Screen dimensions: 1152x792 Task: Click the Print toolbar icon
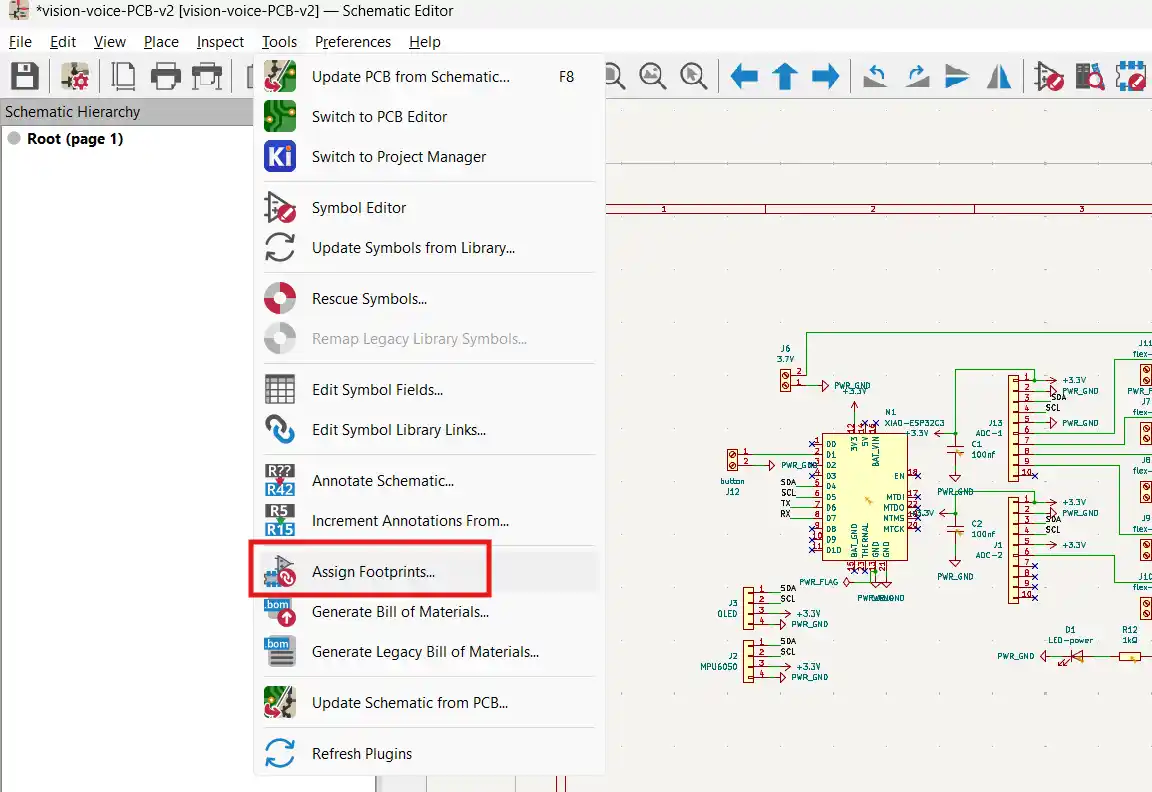coord(165,76)
